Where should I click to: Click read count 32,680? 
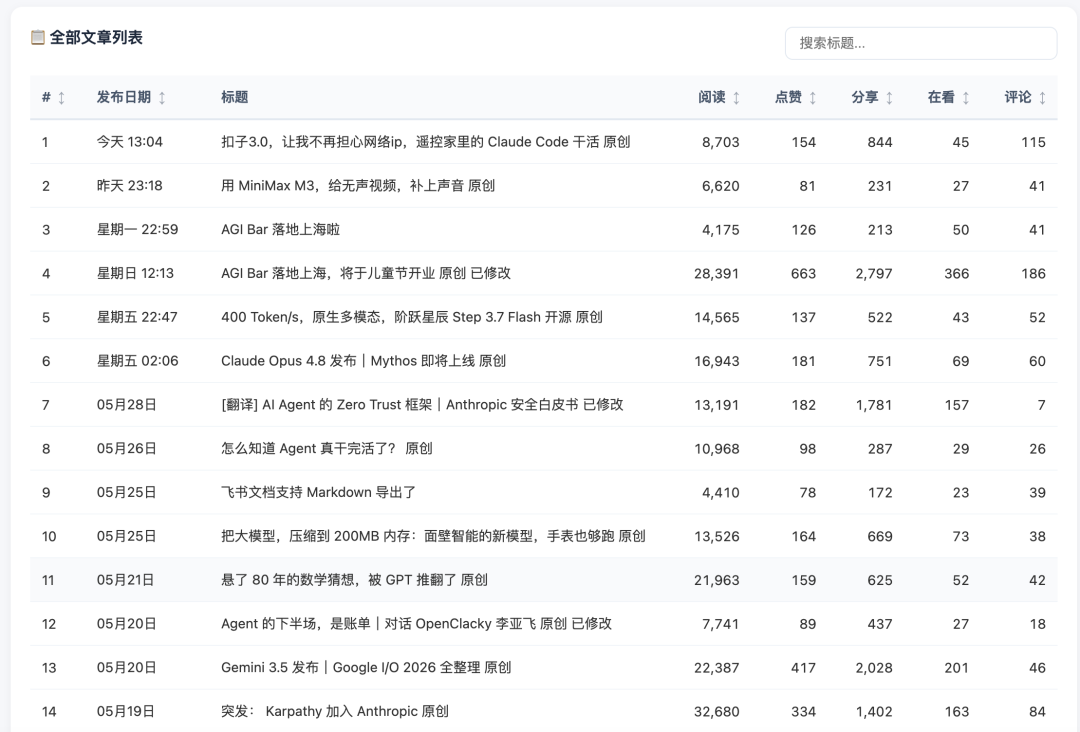coord(716,712)
